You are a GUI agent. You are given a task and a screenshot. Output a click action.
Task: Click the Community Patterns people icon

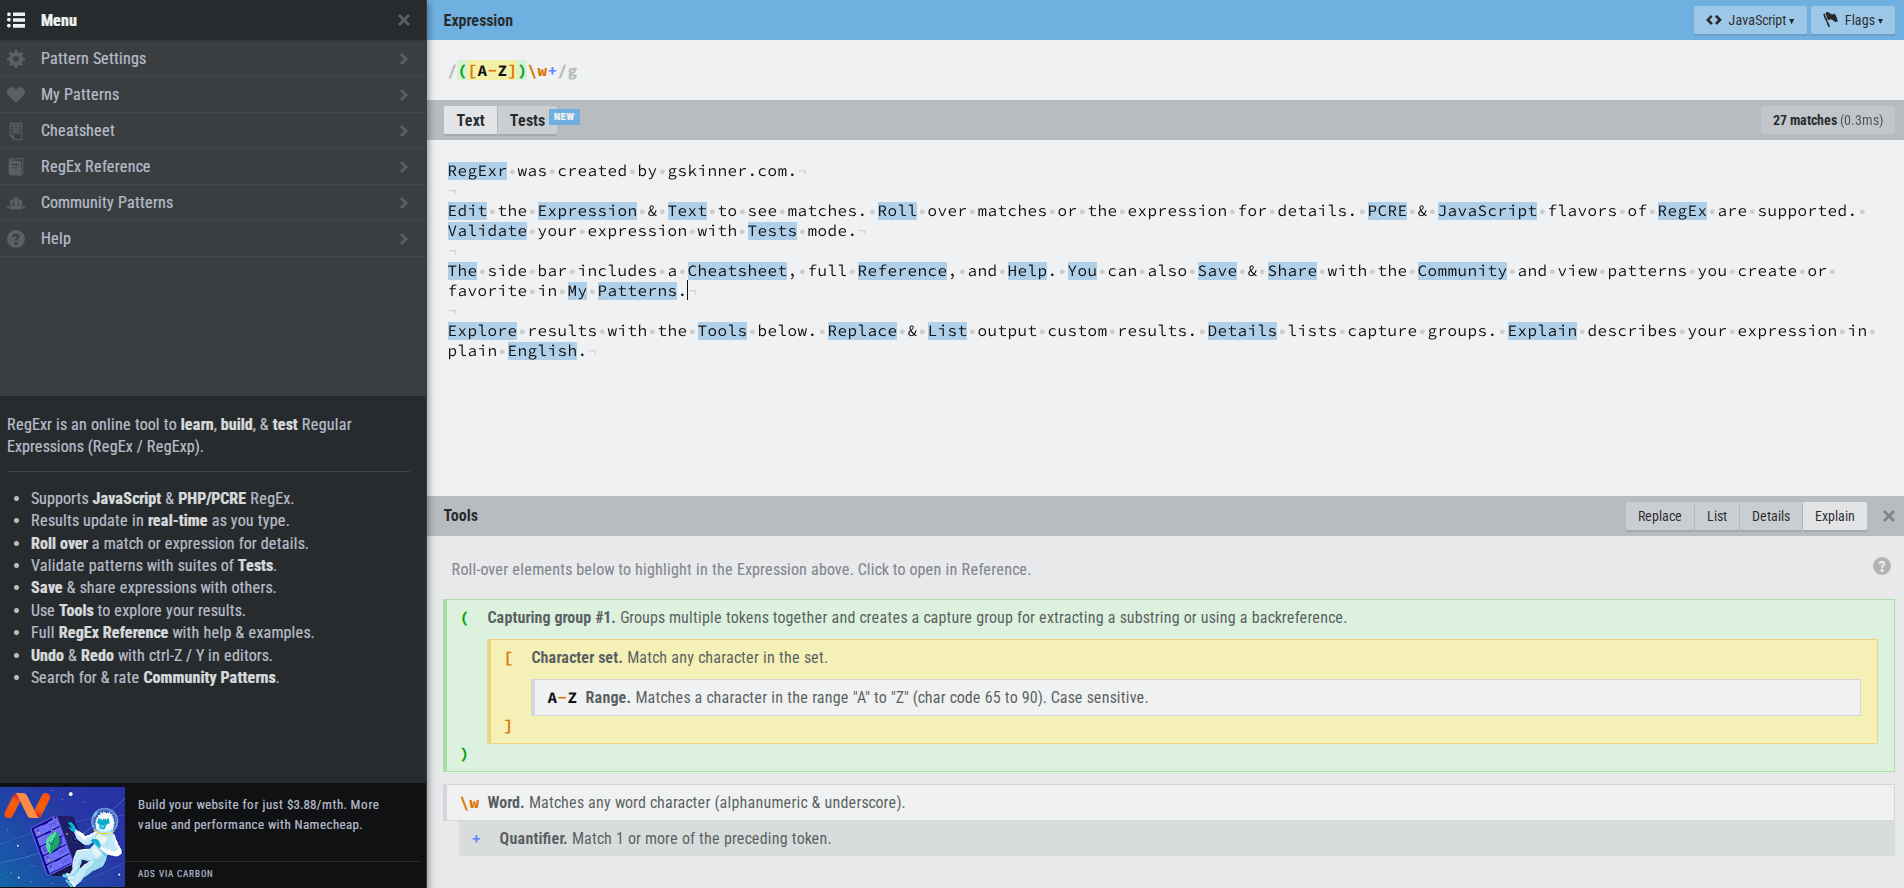coord(16,203)
